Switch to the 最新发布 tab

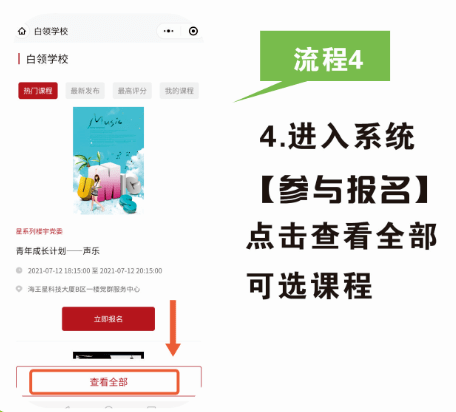(x=85, y=91)
